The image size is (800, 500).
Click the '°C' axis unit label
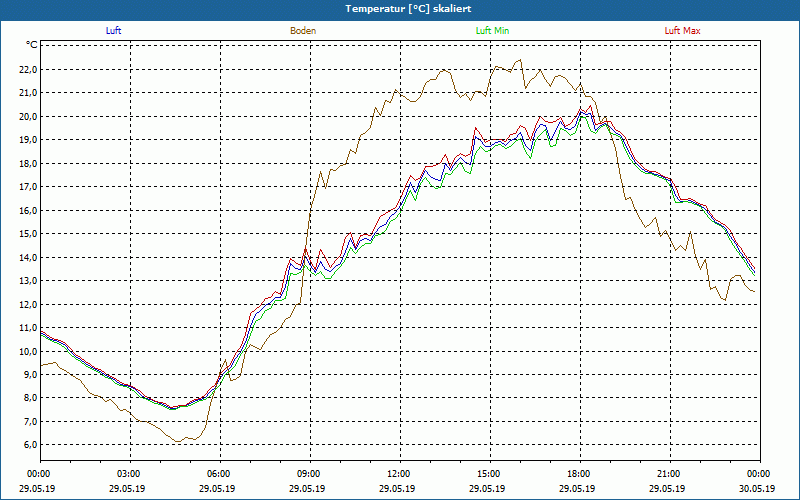coord(31,45)
